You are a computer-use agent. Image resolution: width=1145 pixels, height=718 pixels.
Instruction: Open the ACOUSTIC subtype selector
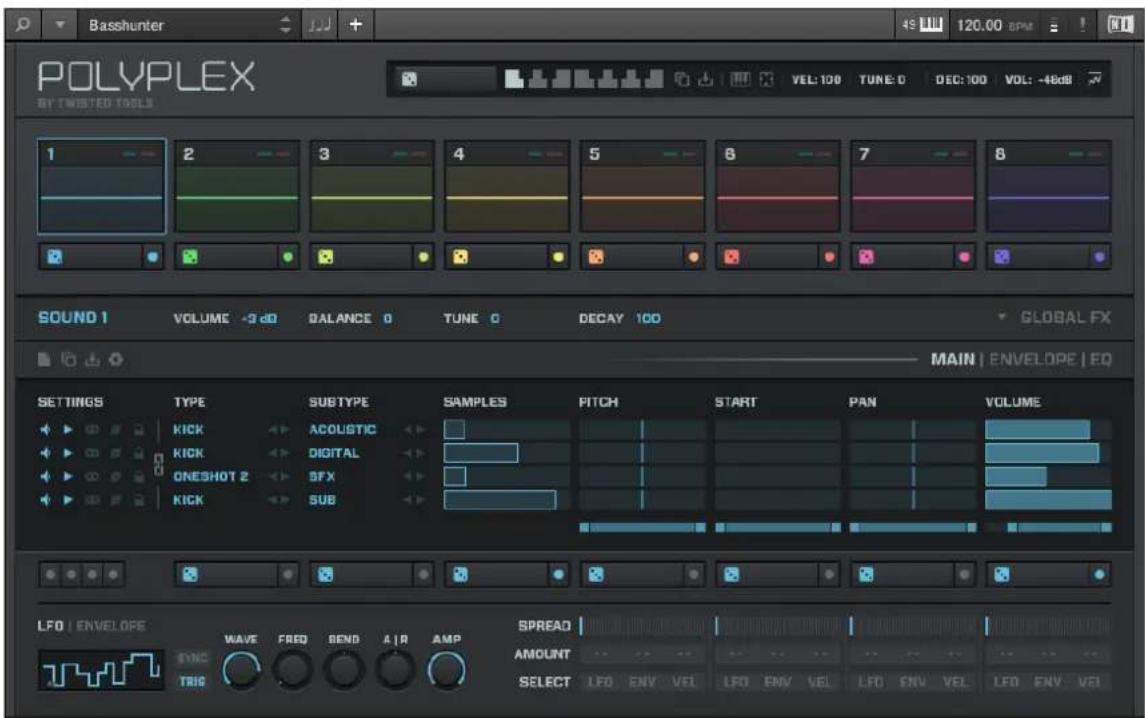point(342,429)
